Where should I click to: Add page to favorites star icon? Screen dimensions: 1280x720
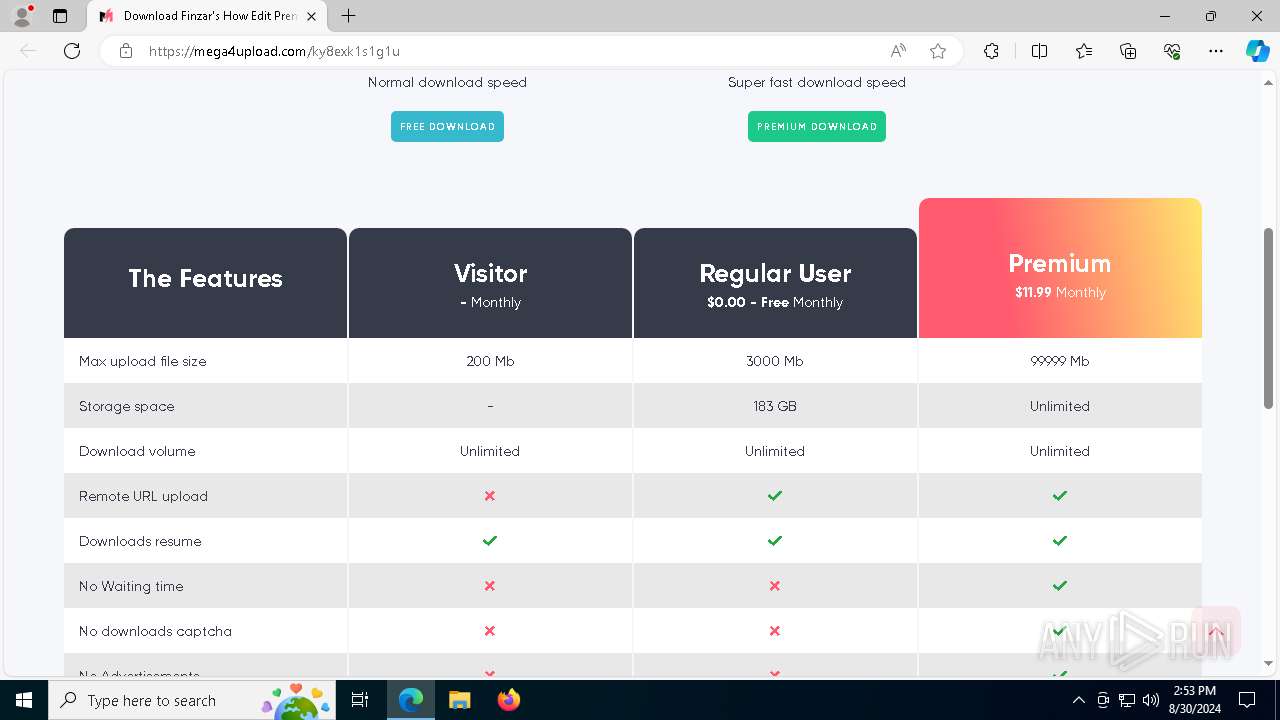coord(938,51)
